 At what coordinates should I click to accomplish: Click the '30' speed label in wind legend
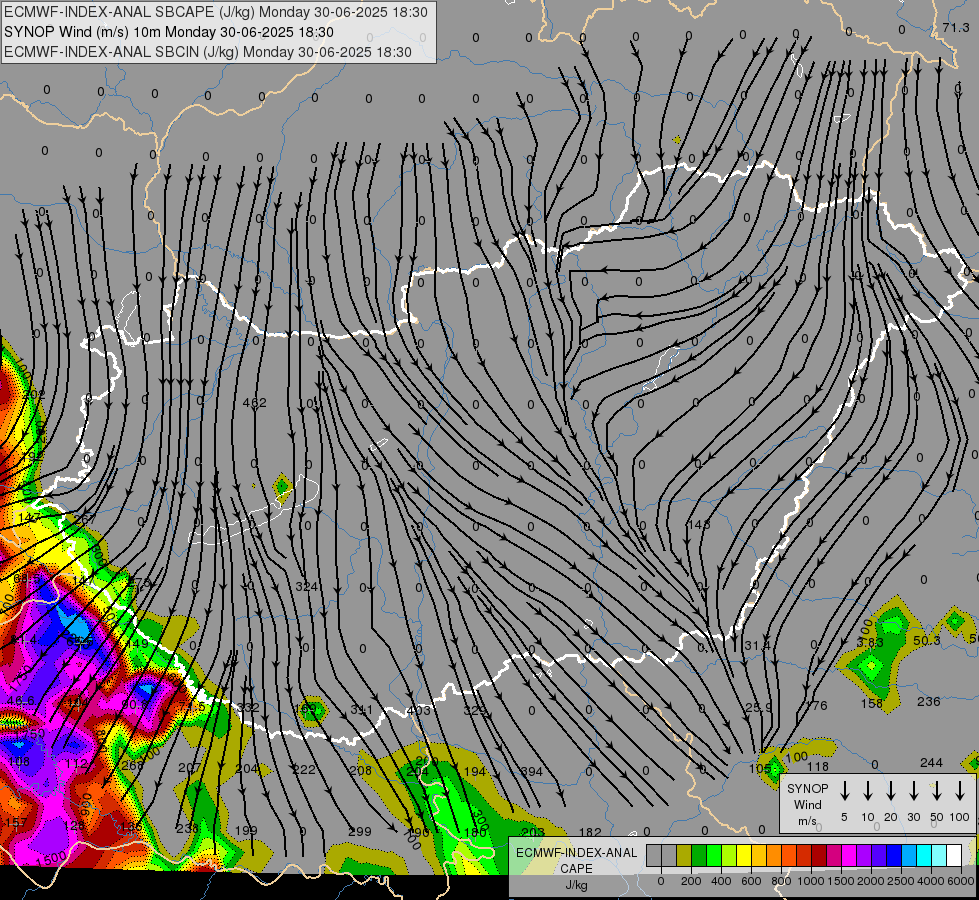pos(913,817)
